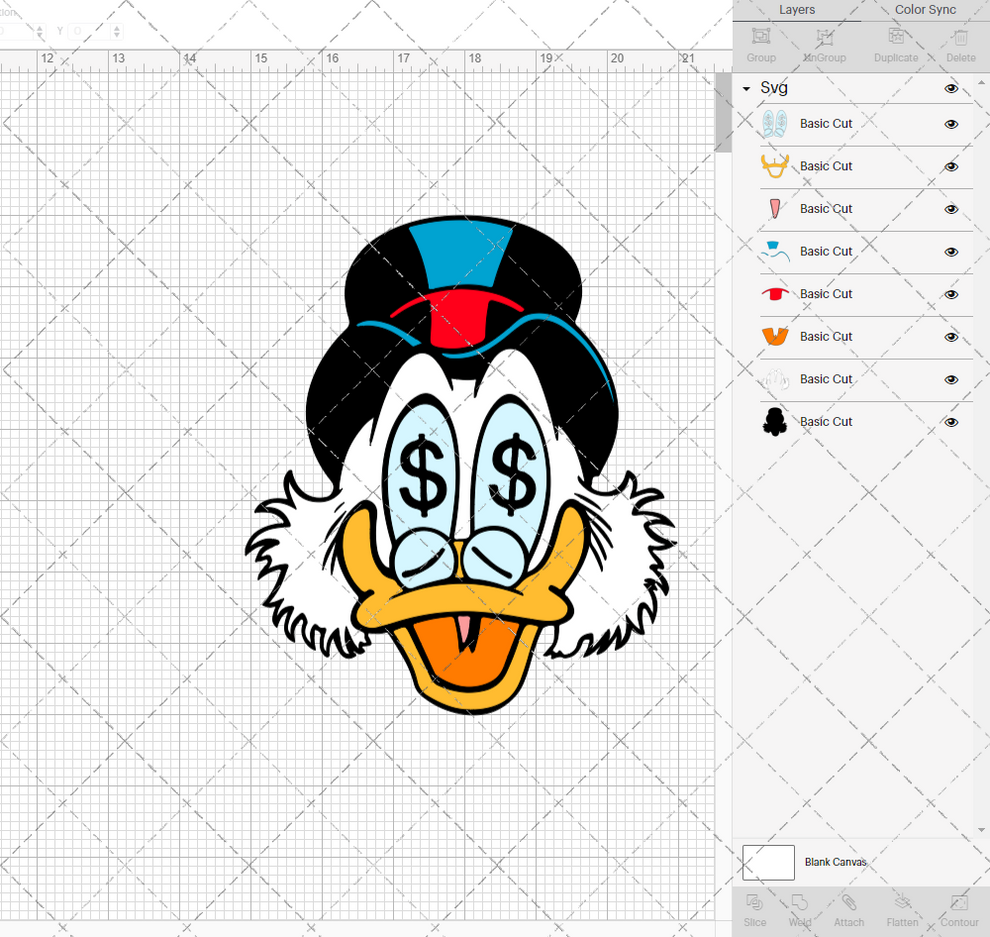Select the Slice tool
This screenshot has height=937, width=990.
click(755, 910)
